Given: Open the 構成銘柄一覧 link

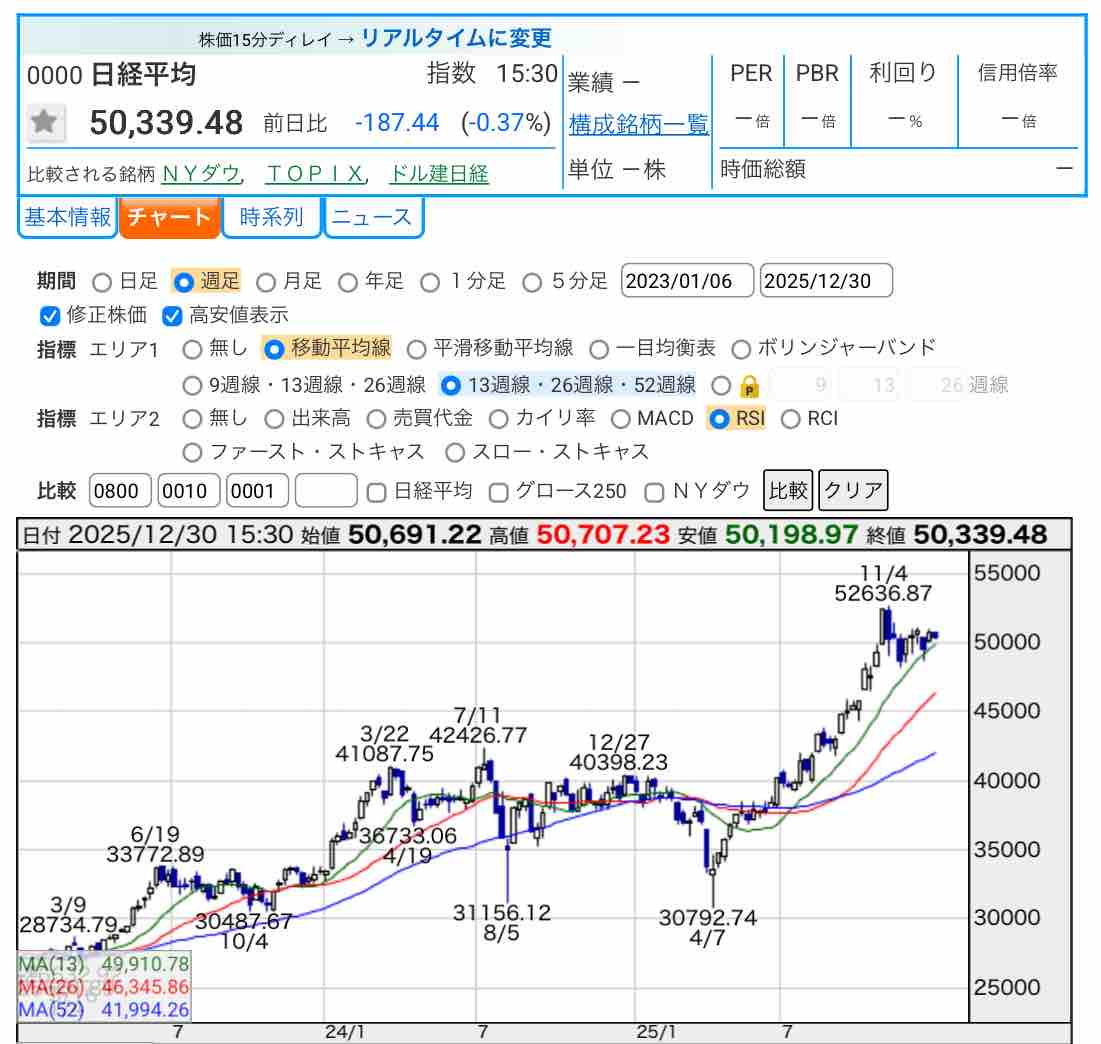Looking at the screenshot, I should [x=638, y=125].
